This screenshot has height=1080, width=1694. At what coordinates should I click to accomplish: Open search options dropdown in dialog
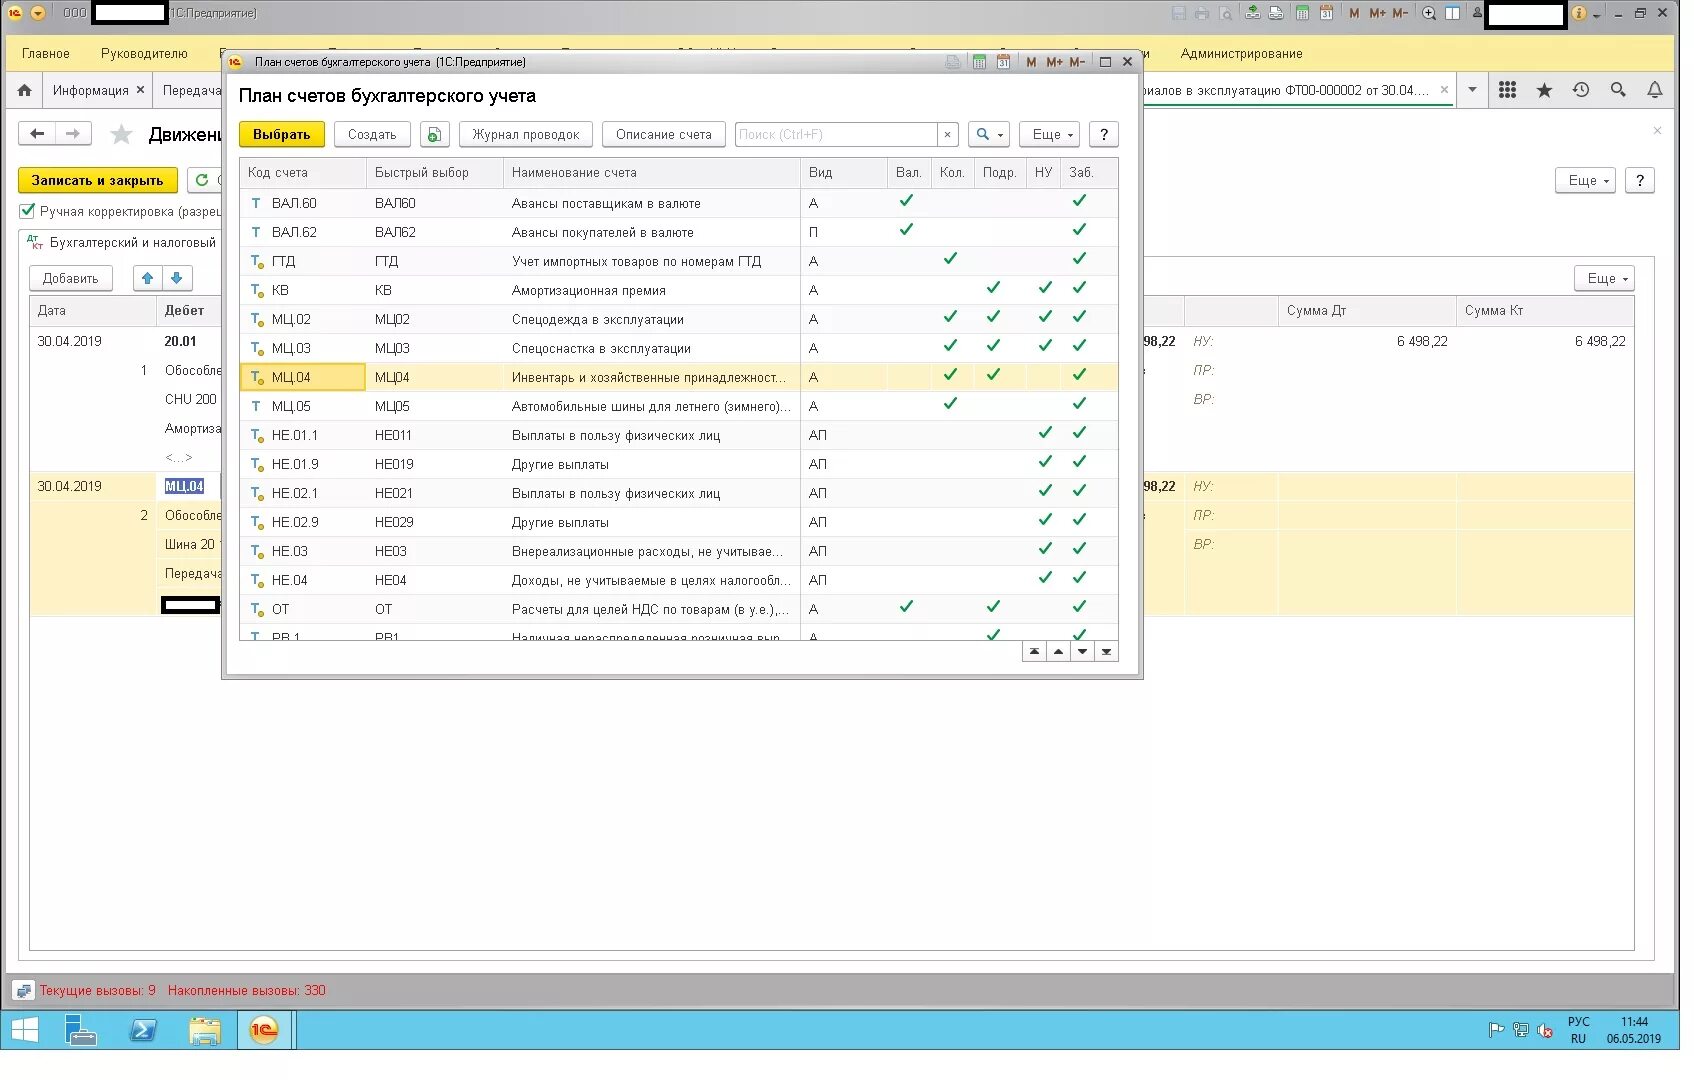pos(989,134)
